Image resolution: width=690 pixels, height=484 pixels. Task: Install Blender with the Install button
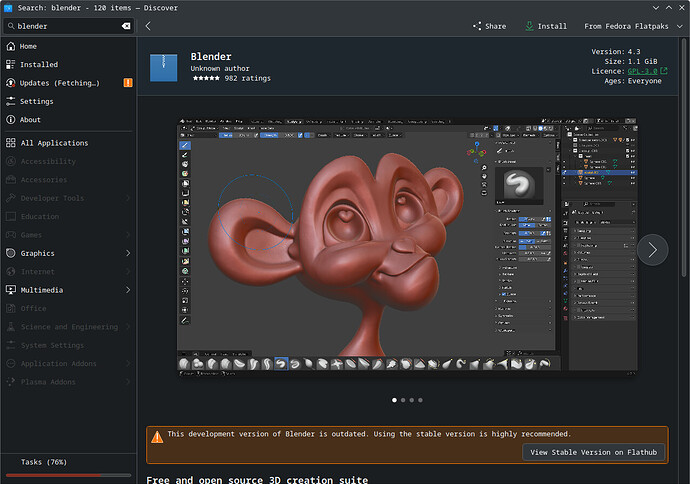pos(545,26)
